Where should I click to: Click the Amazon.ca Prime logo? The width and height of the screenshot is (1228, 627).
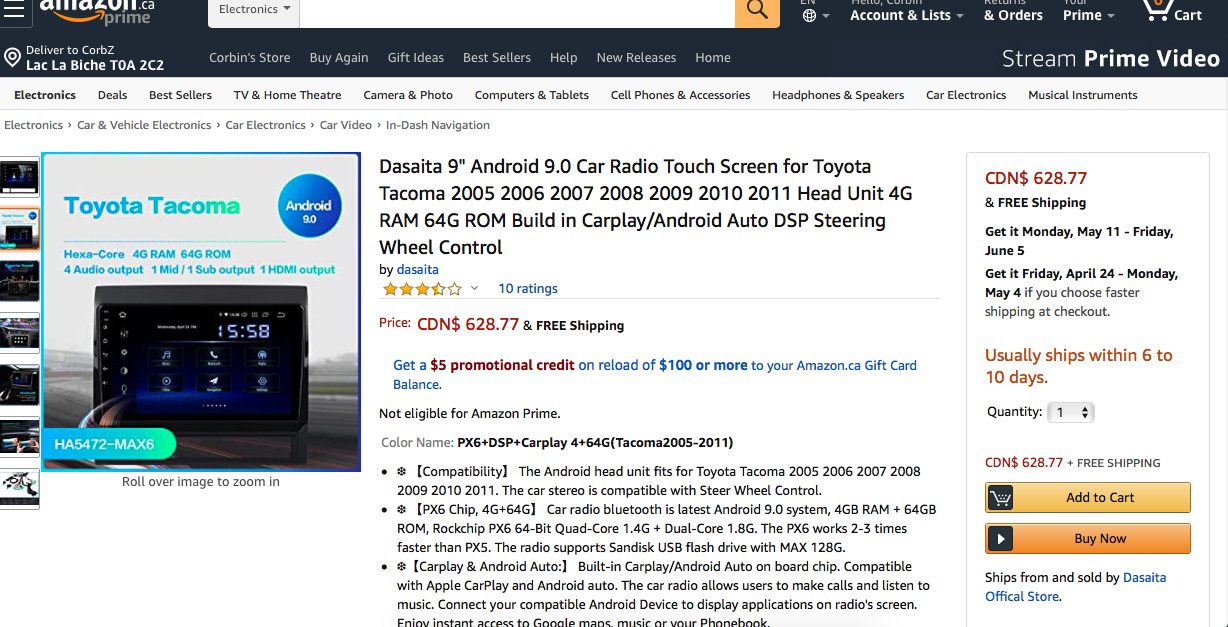coord(97,11)
